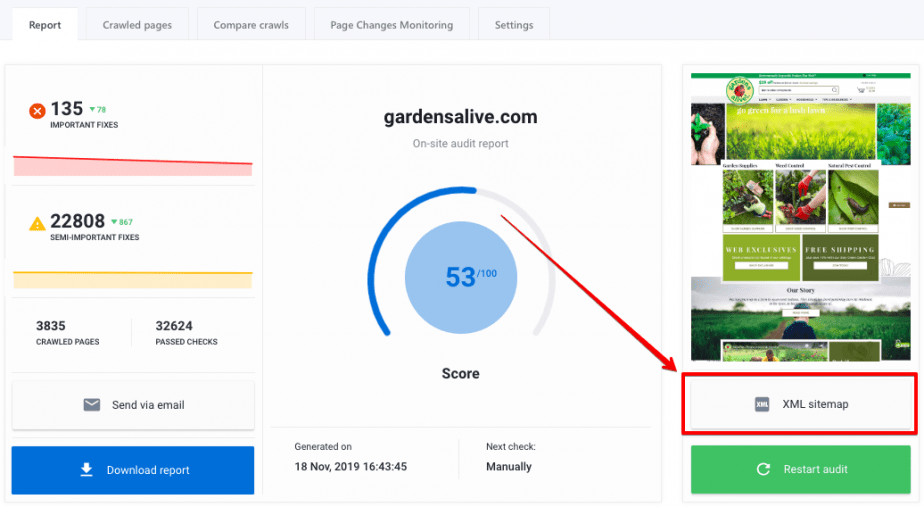Screen dimensions: 924x507
Task: Click the 3835 crawled pages value
Action: pos(51,326)
